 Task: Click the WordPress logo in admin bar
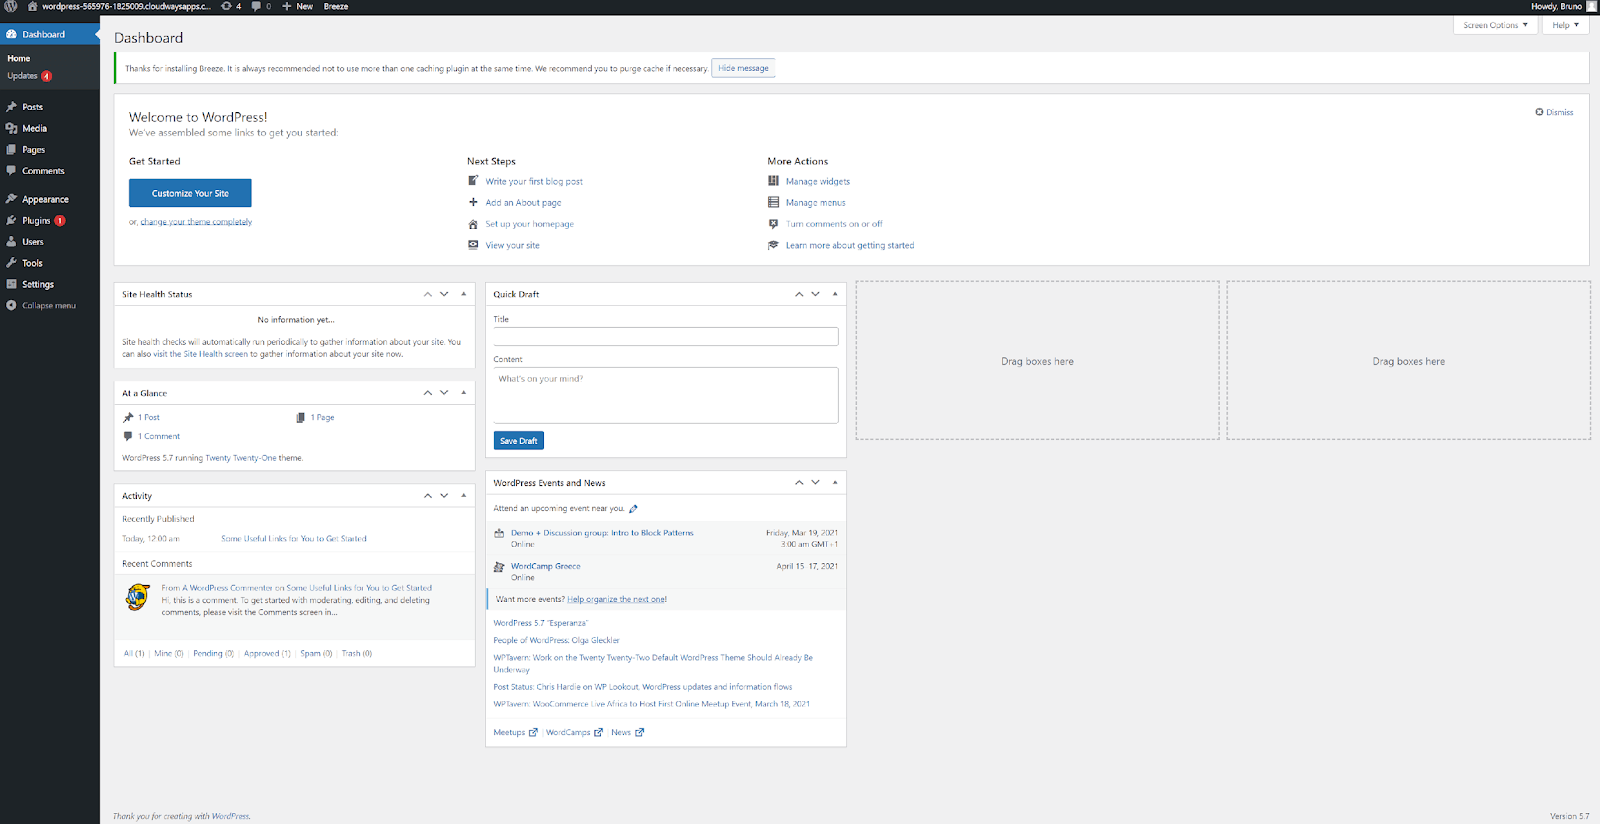11,7
